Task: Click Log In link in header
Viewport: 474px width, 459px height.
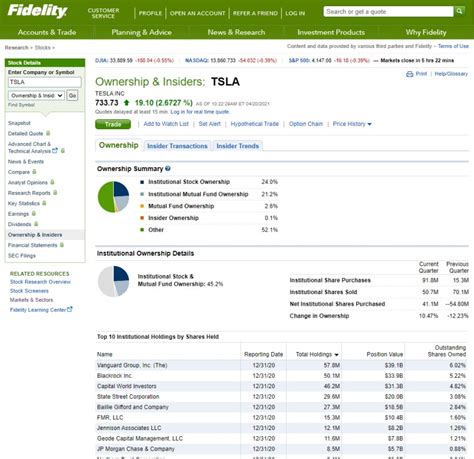Action: [x=295, y=13]
